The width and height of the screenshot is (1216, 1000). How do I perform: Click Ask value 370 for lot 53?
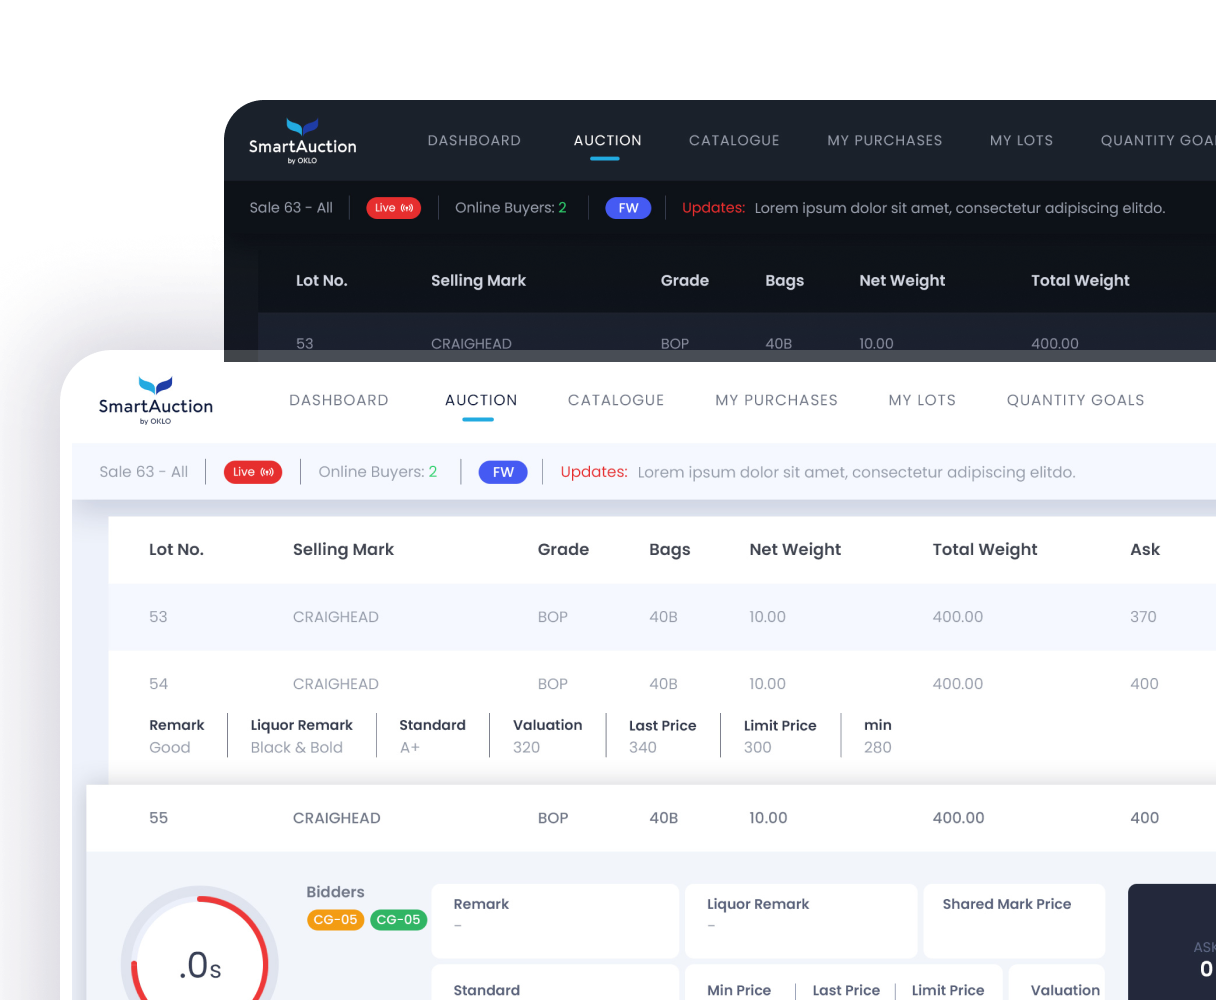tap(1143, 617)
